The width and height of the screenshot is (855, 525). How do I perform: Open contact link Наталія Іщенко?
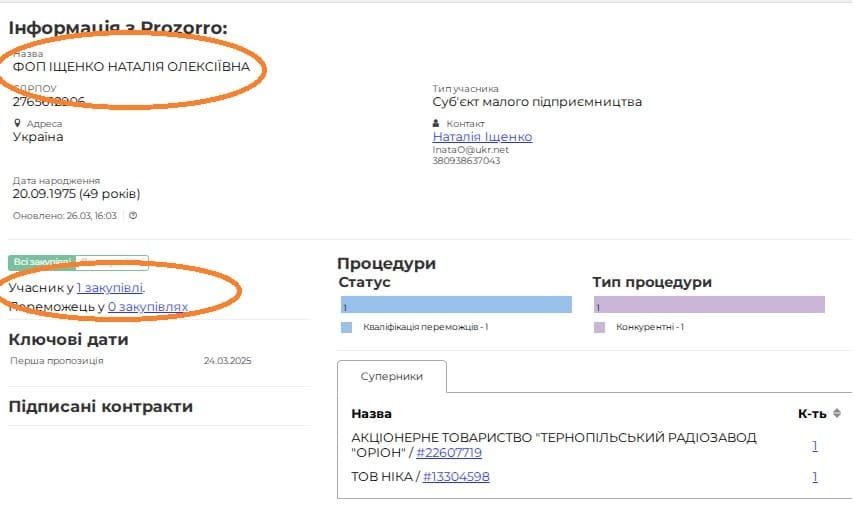482,137
